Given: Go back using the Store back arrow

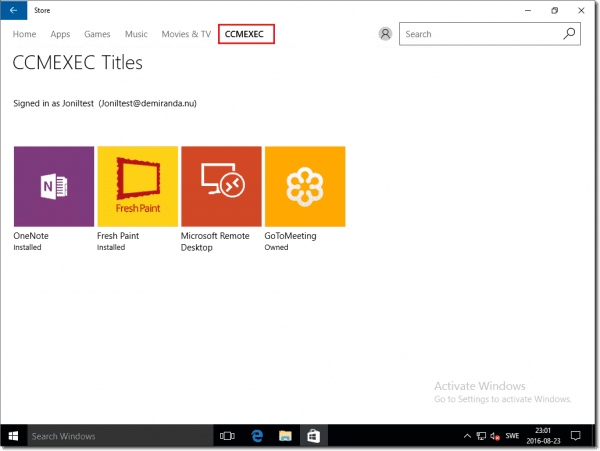Looking at the screenshot, I should (13, 10).
